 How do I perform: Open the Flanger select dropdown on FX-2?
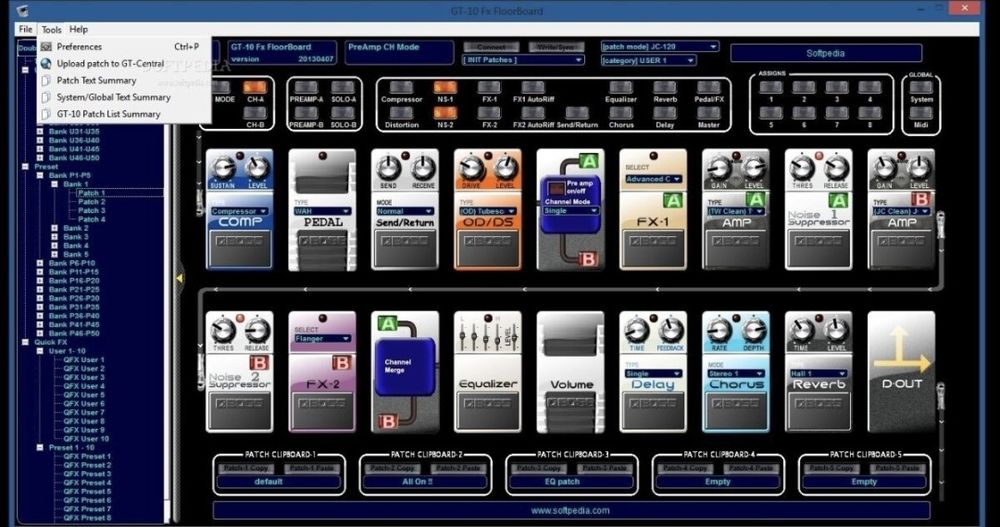coord(322,339)
